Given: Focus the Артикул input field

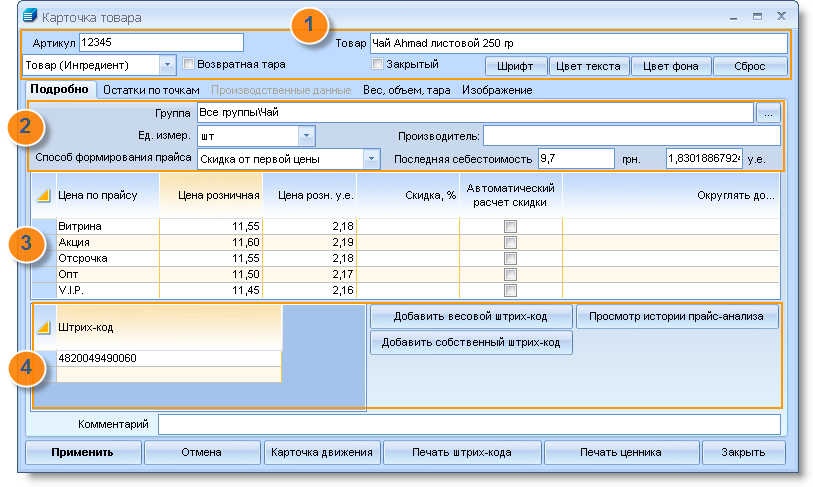Looking at the screenshot, I should tap(161, 43).
